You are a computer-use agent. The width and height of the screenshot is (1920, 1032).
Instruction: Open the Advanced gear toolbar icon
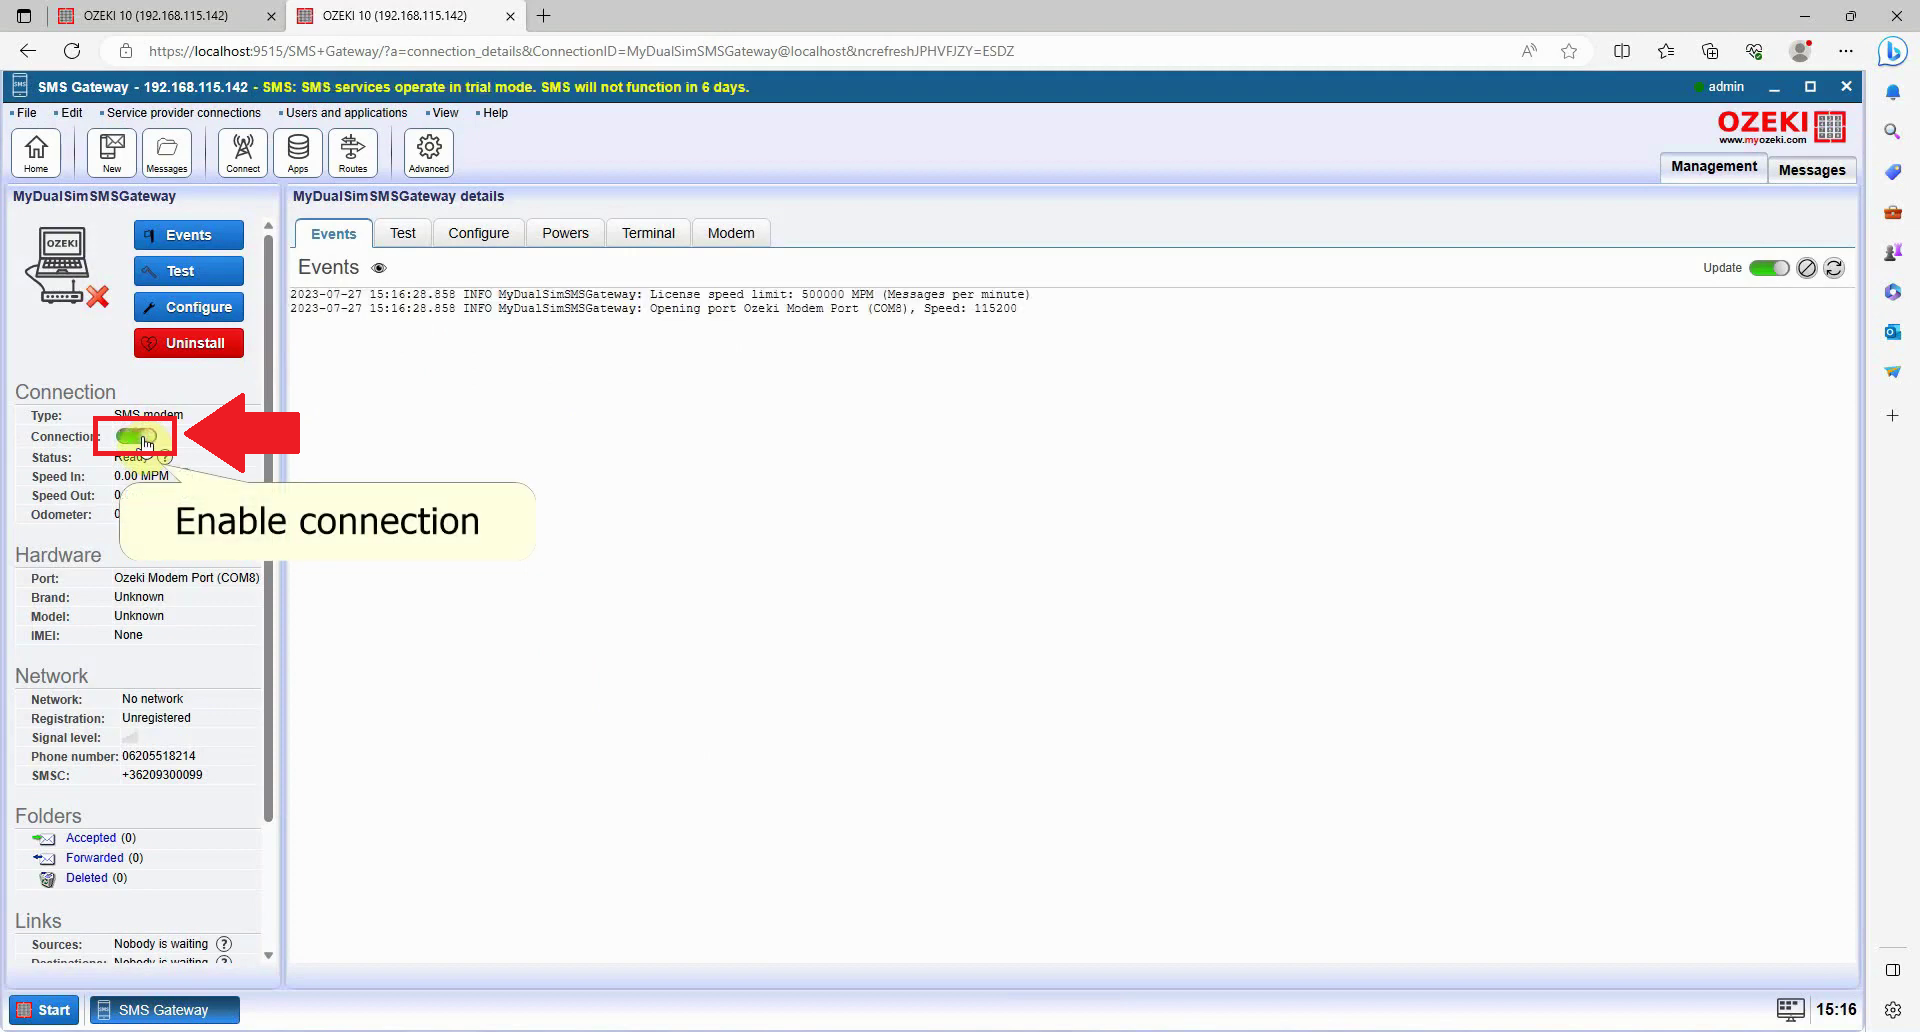[x=429, y=153]
